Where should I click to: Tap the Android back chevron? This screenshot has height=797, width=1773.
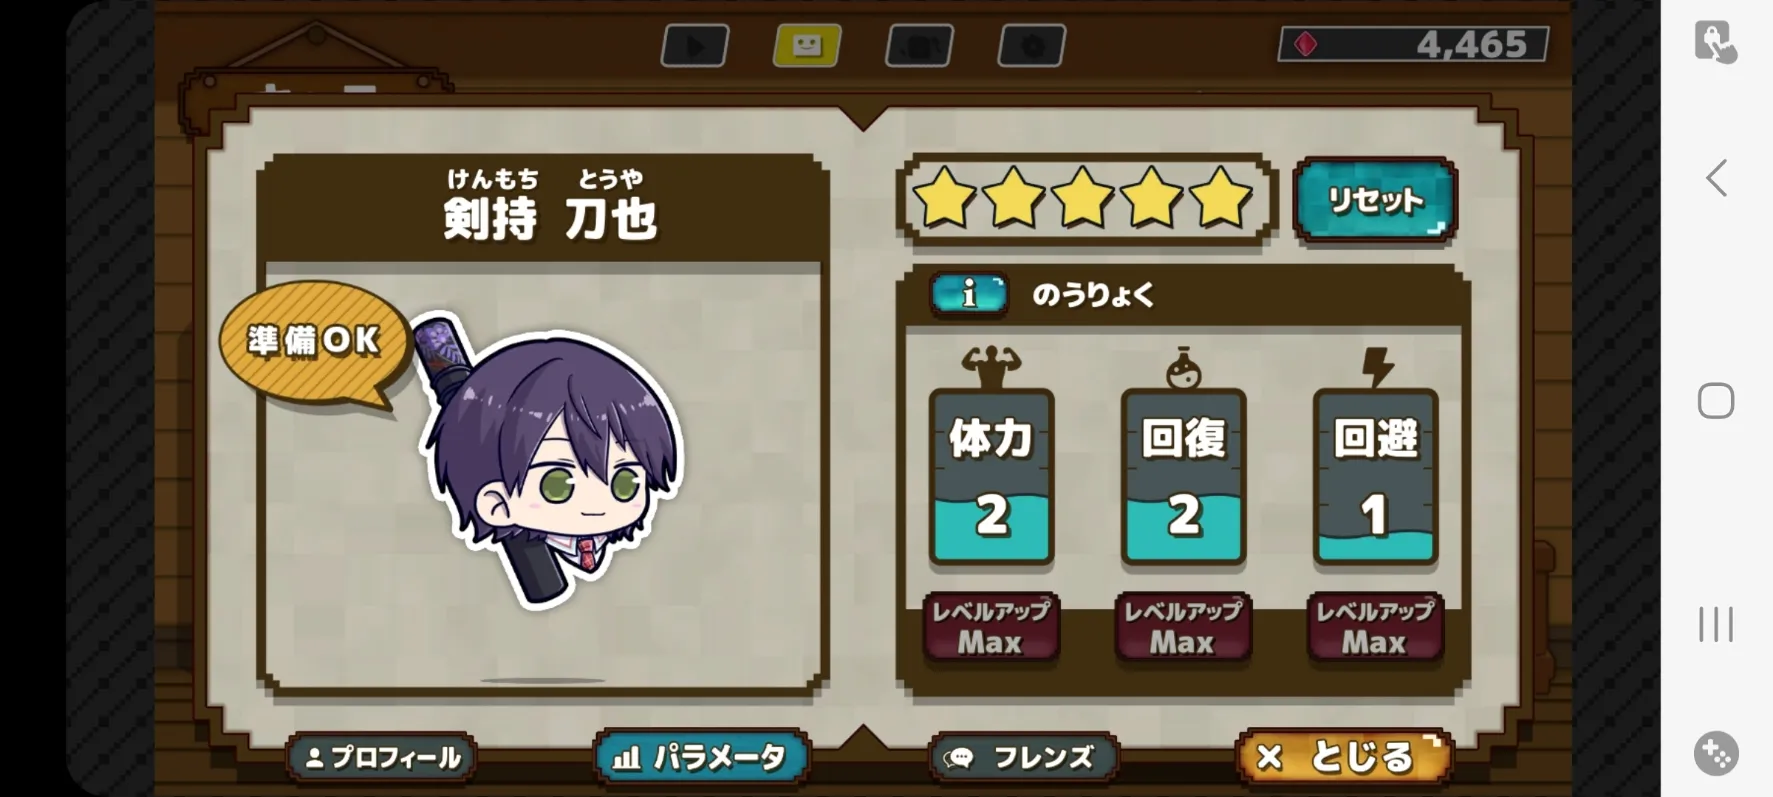click(x=1717, y=178)
